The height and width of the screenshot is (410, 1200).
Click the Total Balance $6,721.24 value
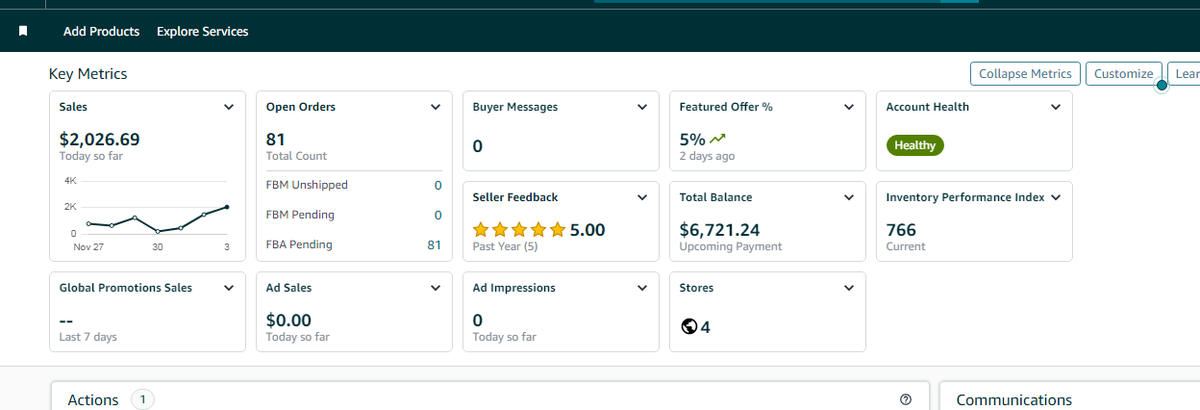pyautogui.click(x=720, y=230)
